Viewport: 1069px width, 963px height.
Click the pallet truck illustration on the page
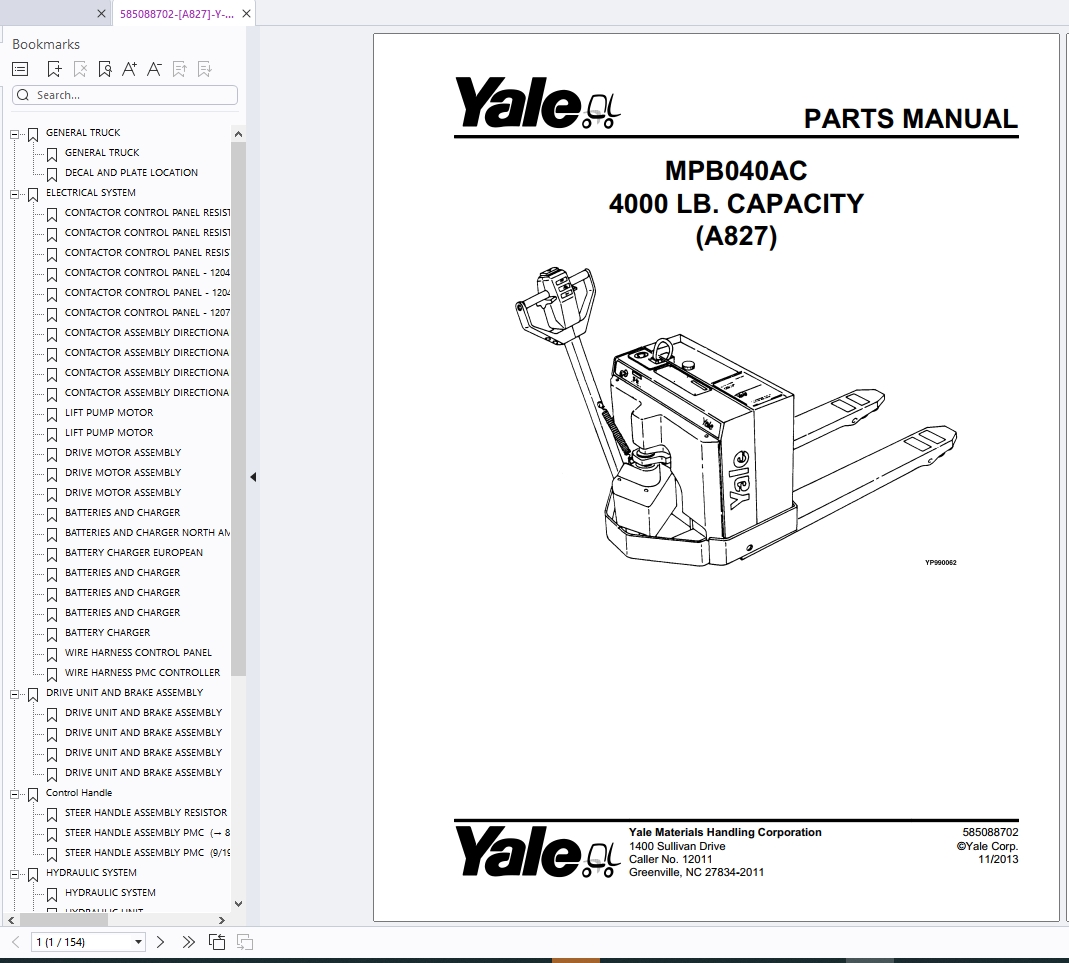click(736, 416)
